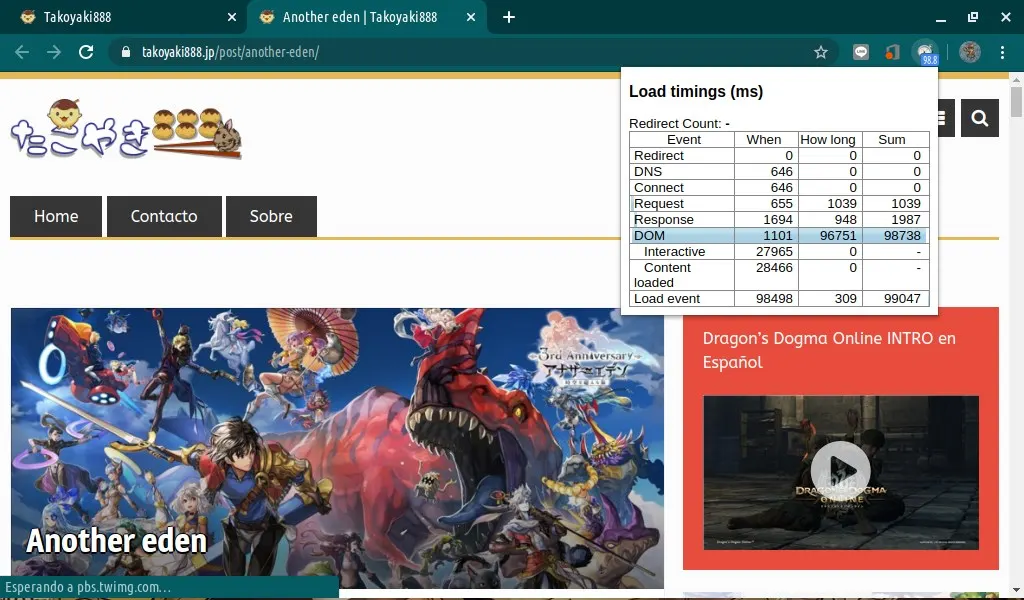Select the How long column header
The width and height of the screenshot is (1024, 600).
[x=827, y=140]
